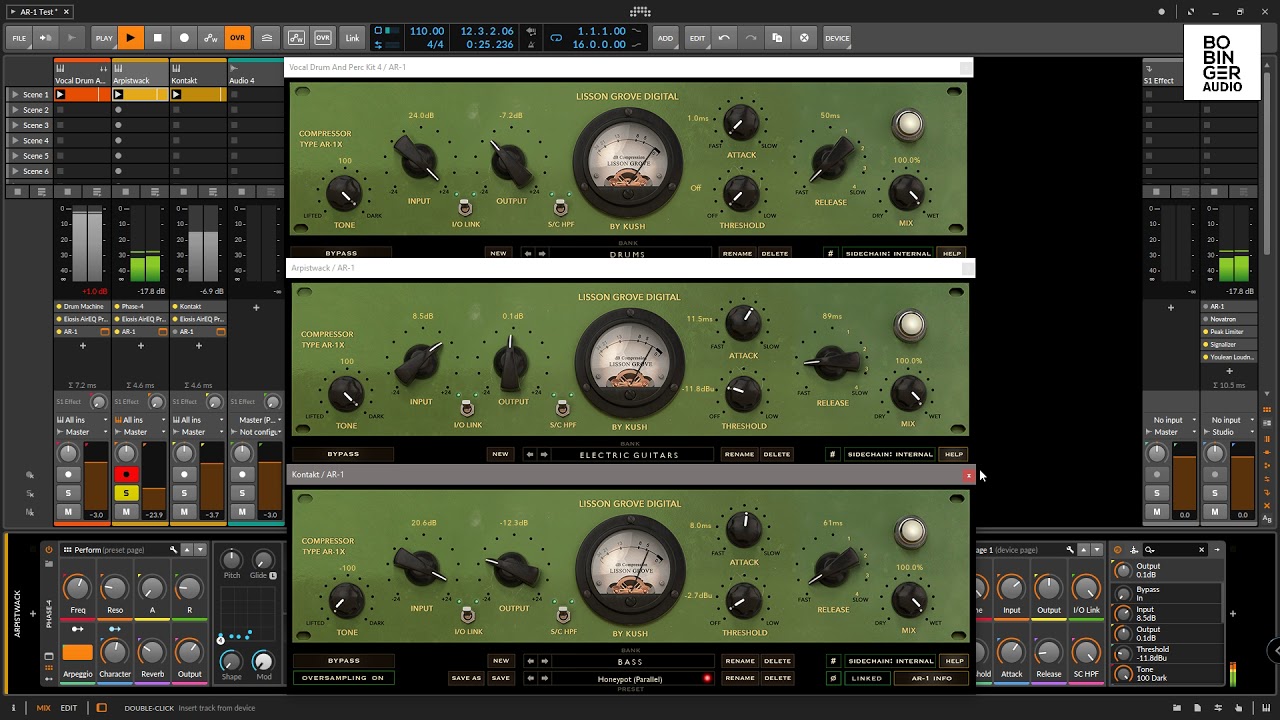Screen dimensions: 1280x720
Task: Add a device to the Kontakt track chain
Action: click(198, 346)
